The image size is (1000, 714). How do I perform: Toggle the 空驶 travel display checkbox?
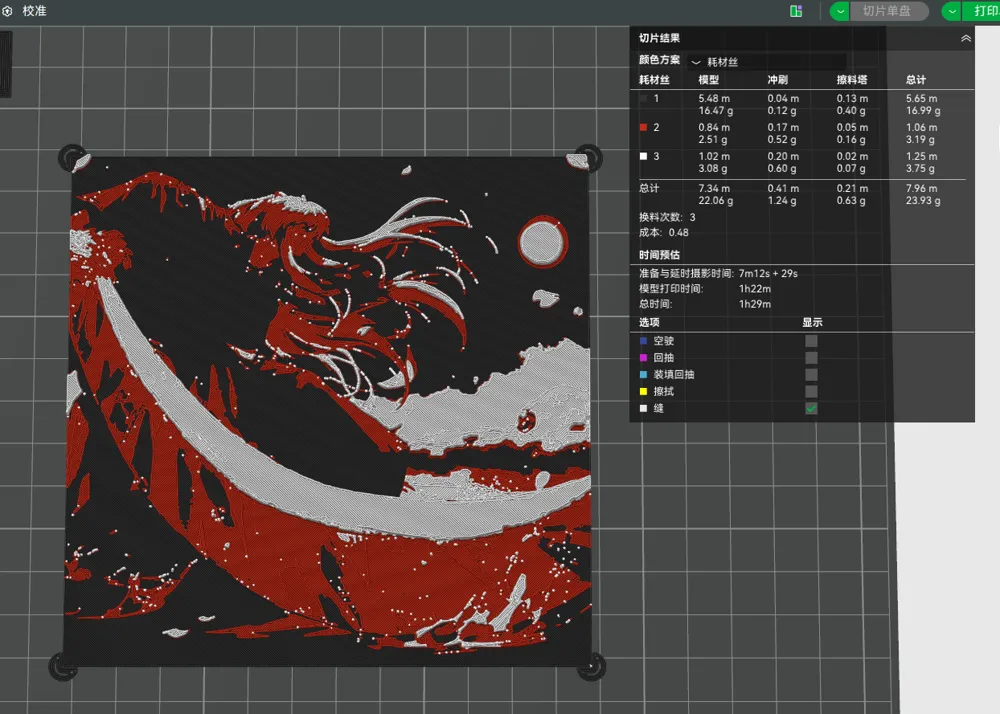point(811,341)
